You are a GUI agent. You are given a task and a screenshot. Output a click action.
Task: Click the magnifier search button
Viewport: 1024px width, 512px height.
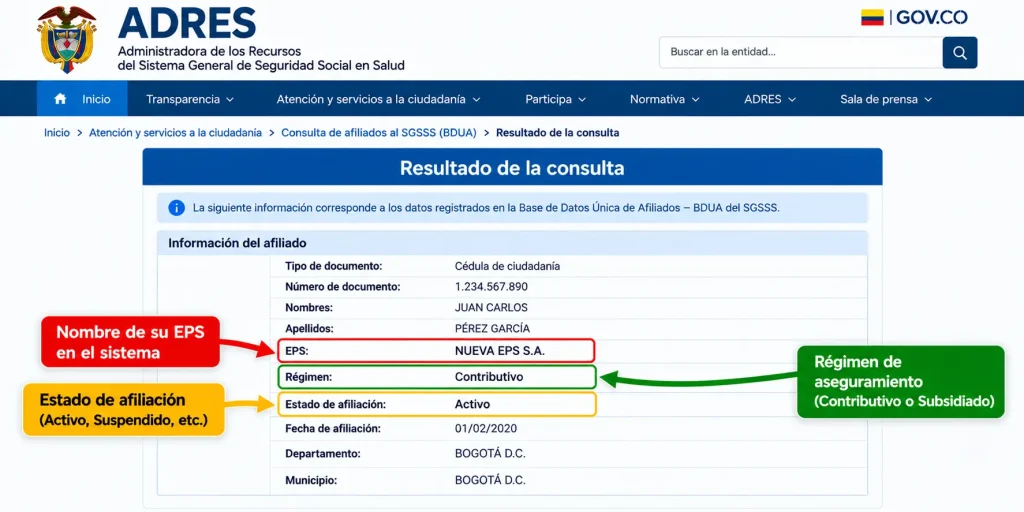point(959,53)
